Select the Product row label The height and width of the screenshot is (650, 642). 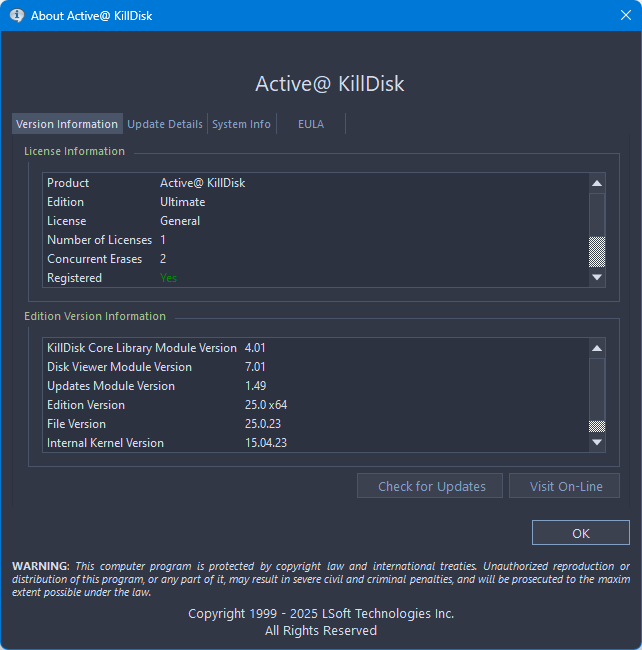pyautogui.click(x=68, y=183)
